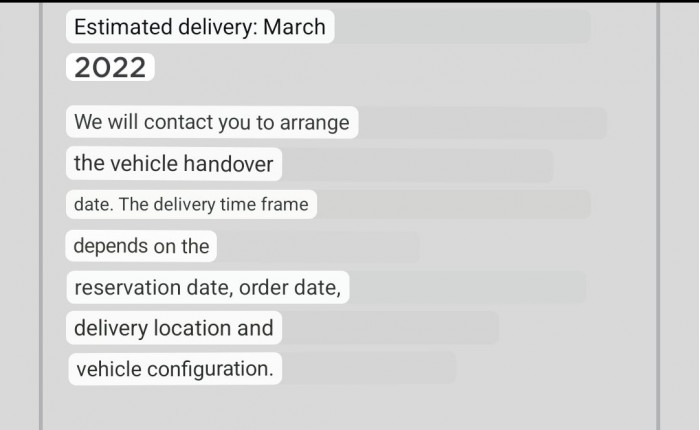Click the word "contact" in the paragraph
The width and height of the screenshot is (700, 430).
[177, 123]
